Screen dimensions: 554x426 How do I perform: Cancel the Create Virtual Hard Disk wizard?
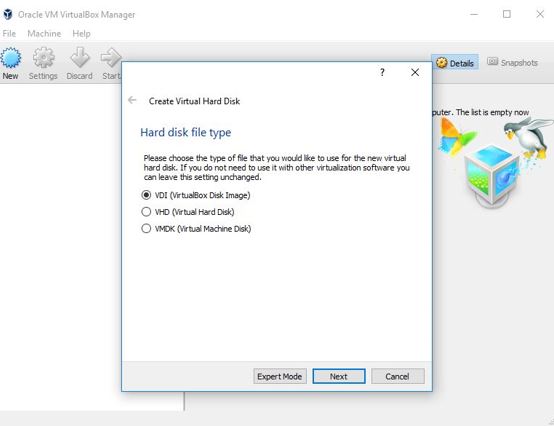point(398,376)
